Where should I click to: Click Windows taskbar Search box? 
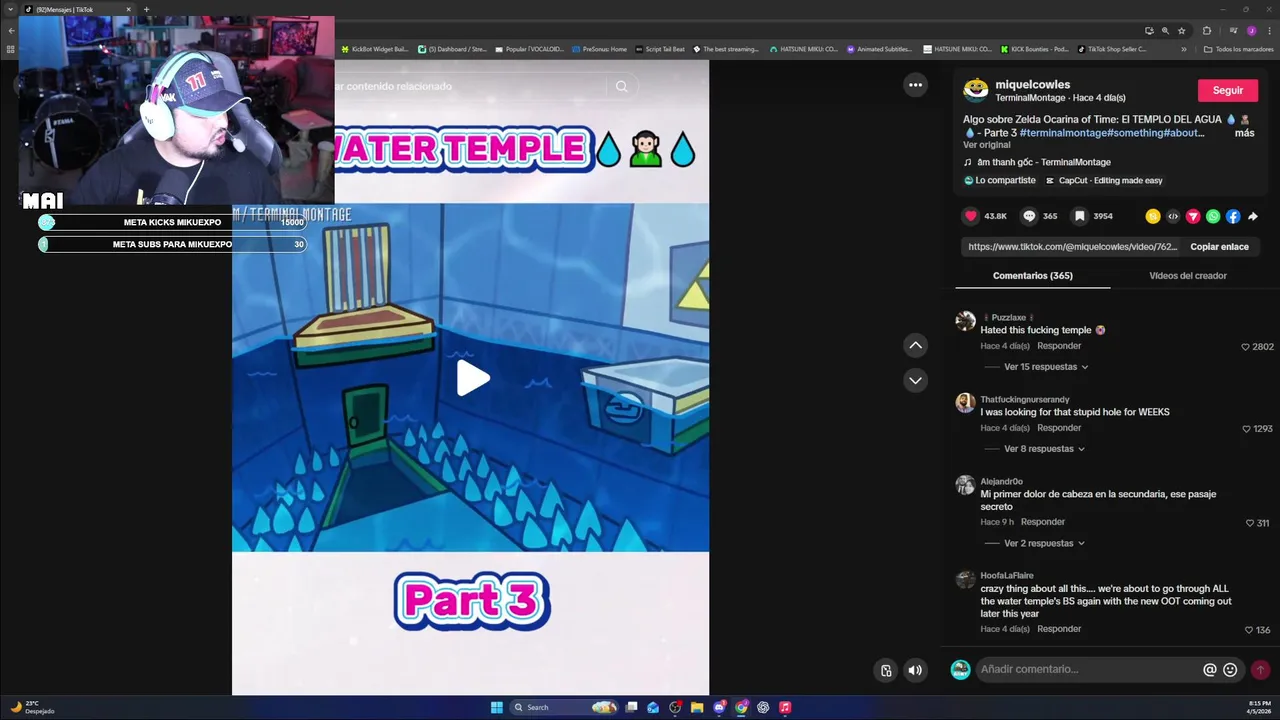563,707
